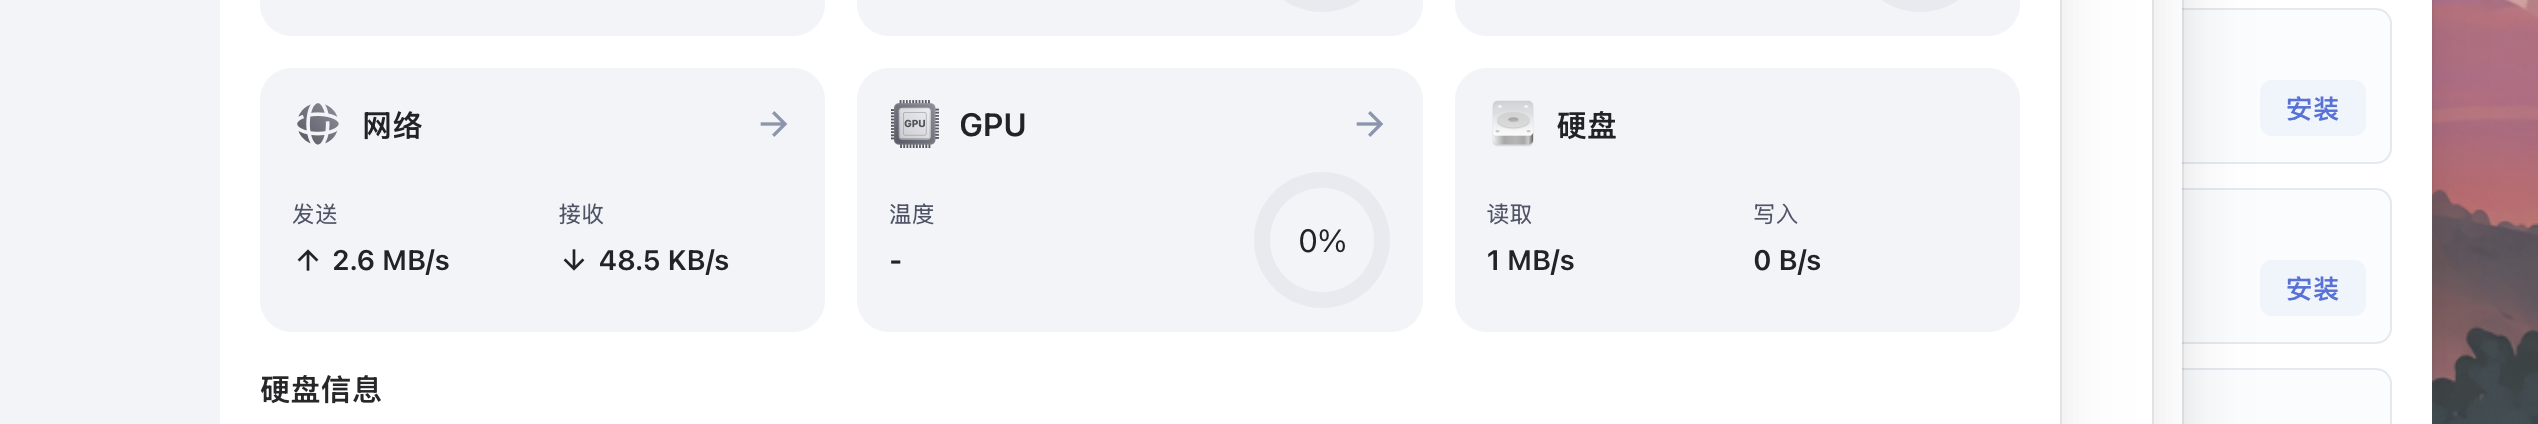Click the 温度 label in GPU card
The image size is (2538, 424).
(912, 214)
